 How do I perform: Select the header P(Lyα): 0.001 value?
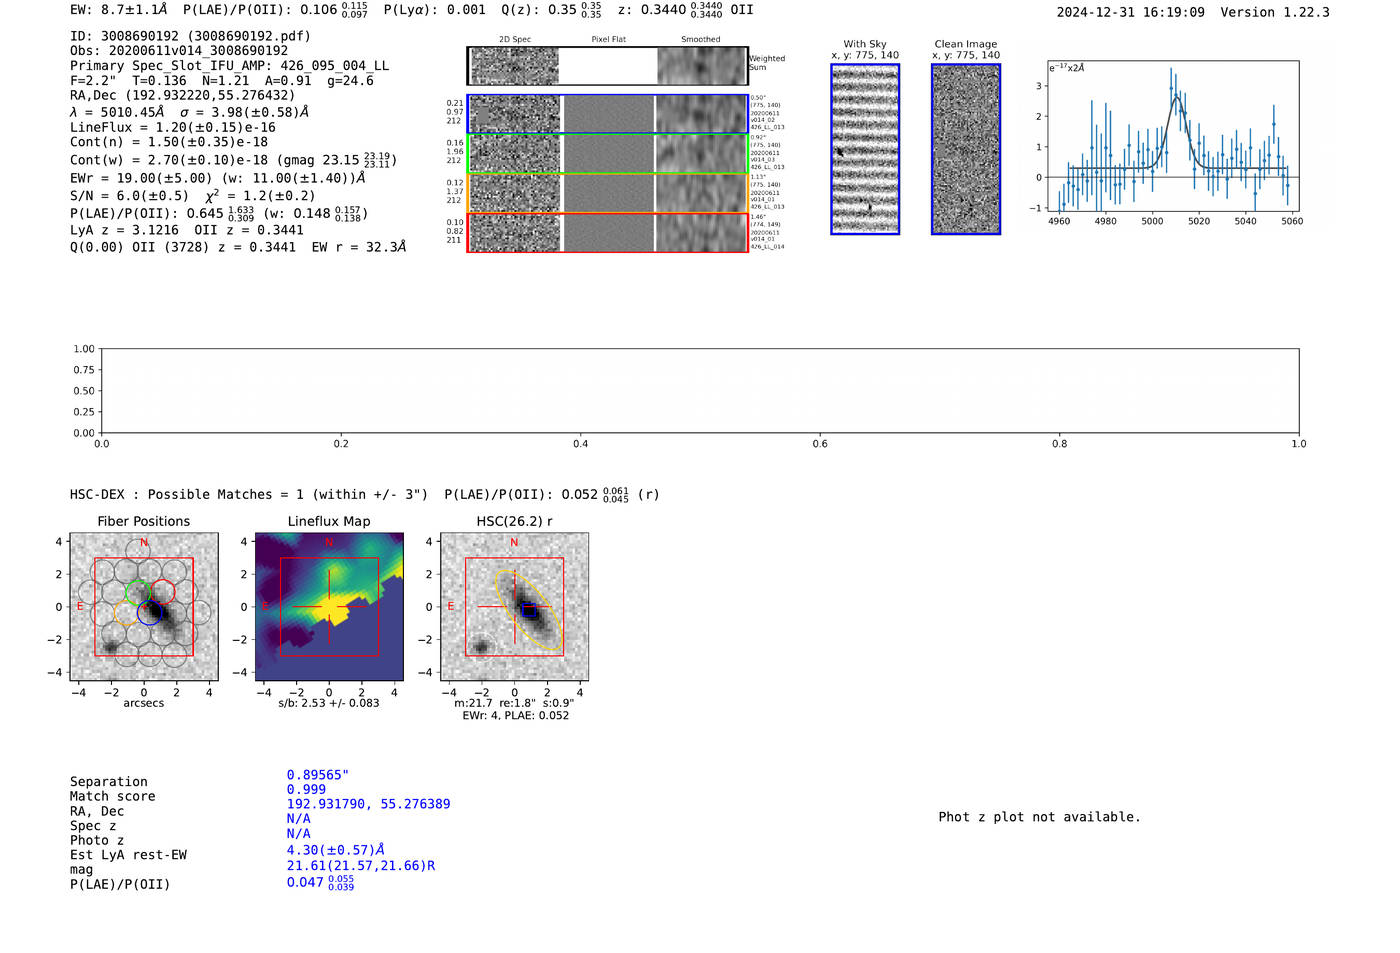435,10
